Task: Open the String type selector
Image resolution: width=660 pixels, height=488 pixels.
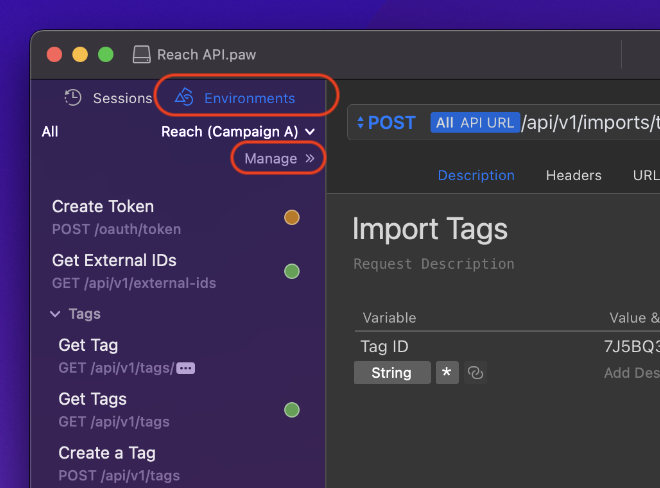Action: point(392,373)
